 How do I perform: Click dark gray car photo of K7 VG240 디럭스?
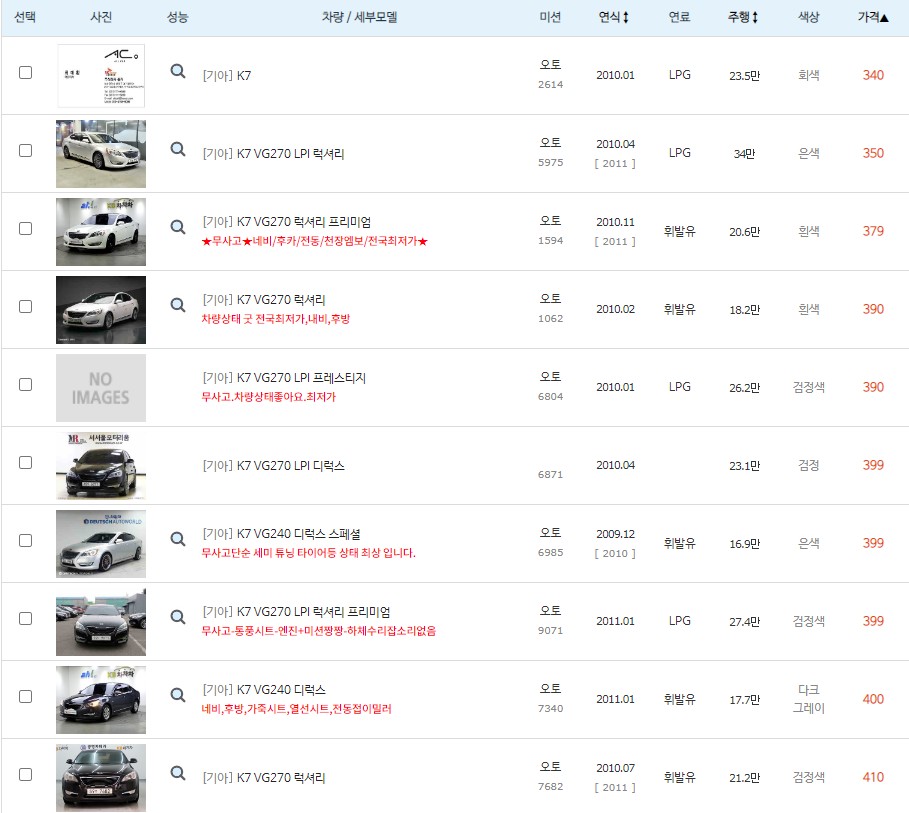click(x=101, y=700)
